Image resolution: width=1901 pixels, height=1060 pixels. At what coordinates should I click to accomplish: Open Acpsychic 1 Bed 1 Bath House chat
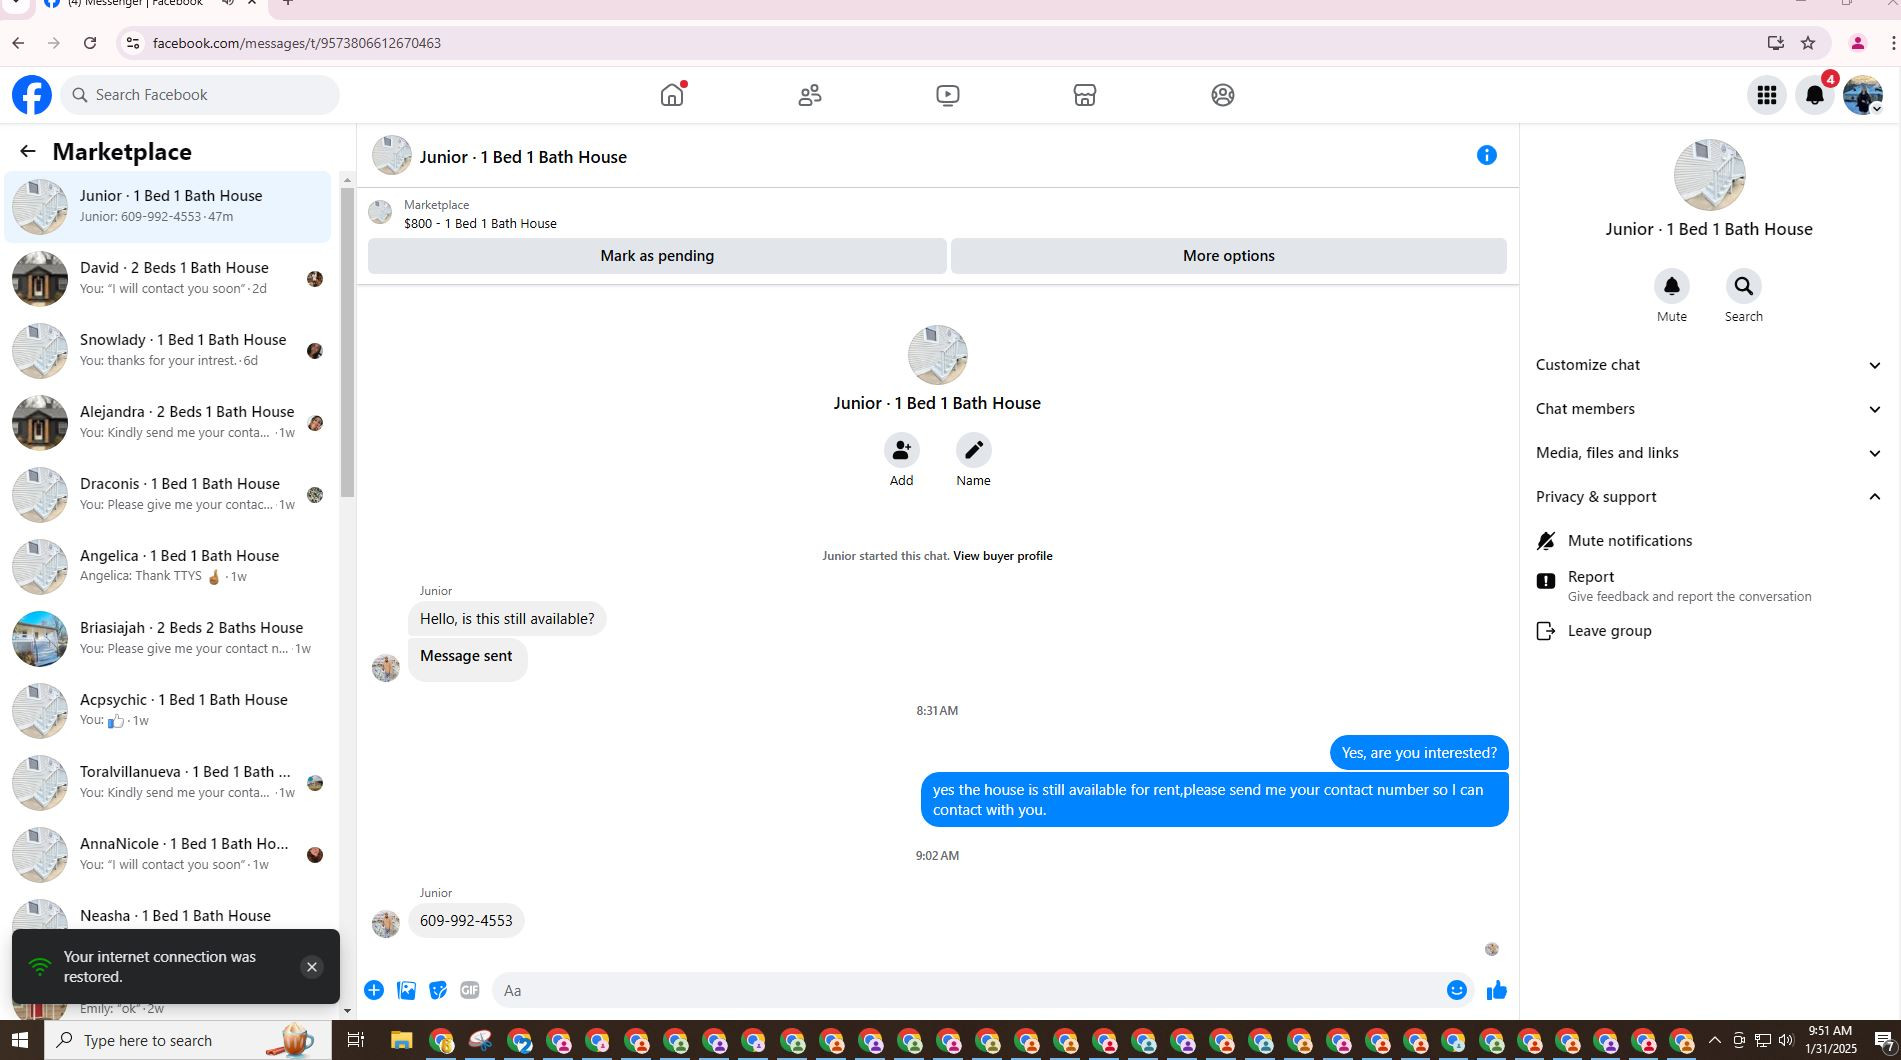[168, 710]
